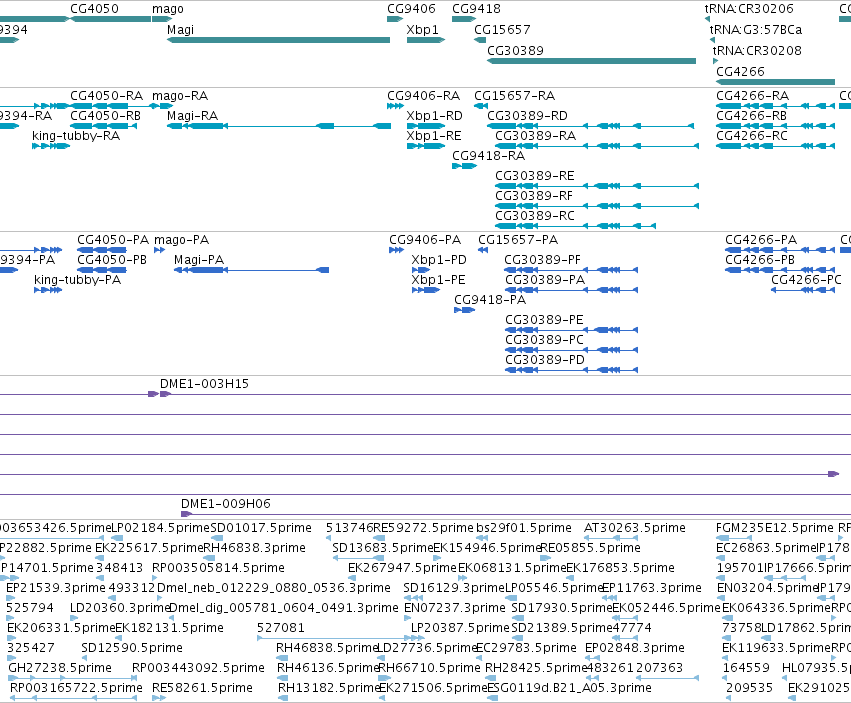Click the DME1-009H06 clone label
Screen dimensions: 851x703
[x=226, y=504]
